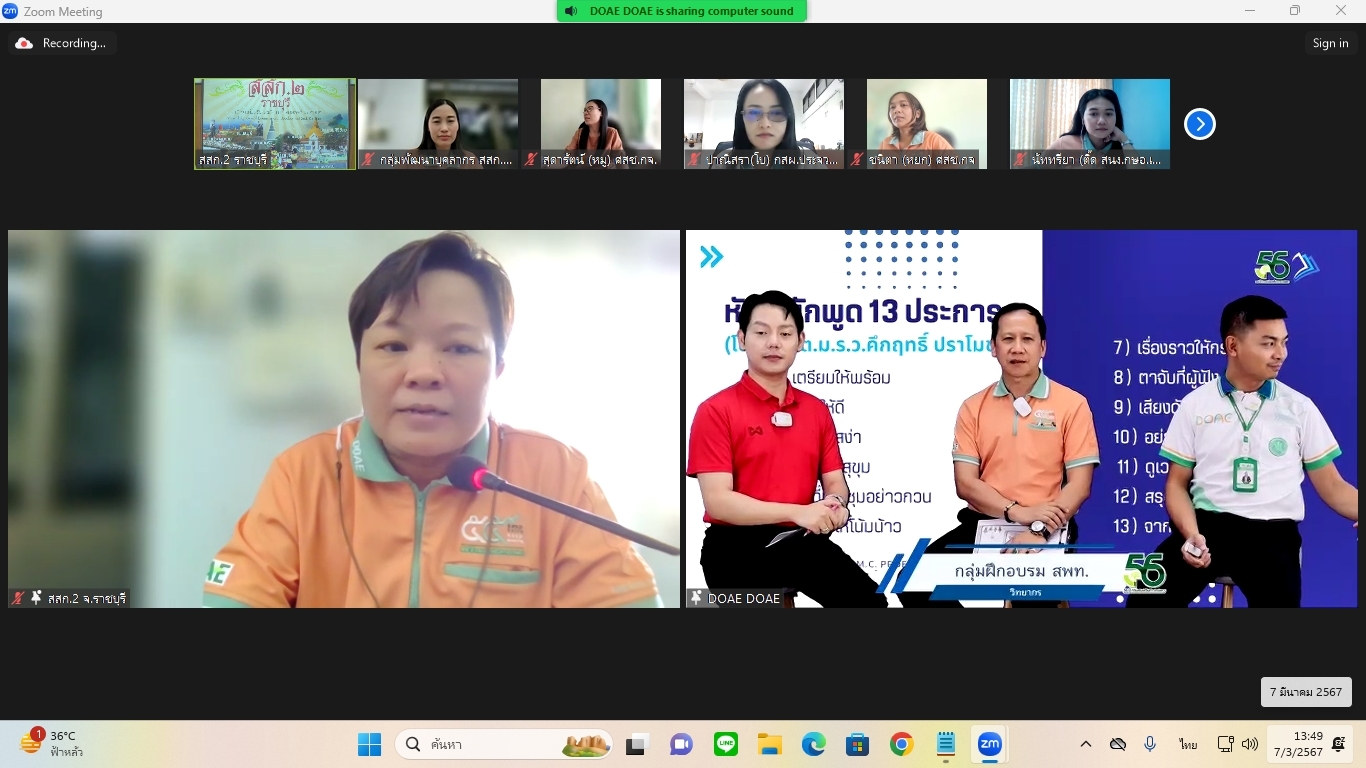
Task: Click the speaker volume tray icon
Action: (1250, 744)
